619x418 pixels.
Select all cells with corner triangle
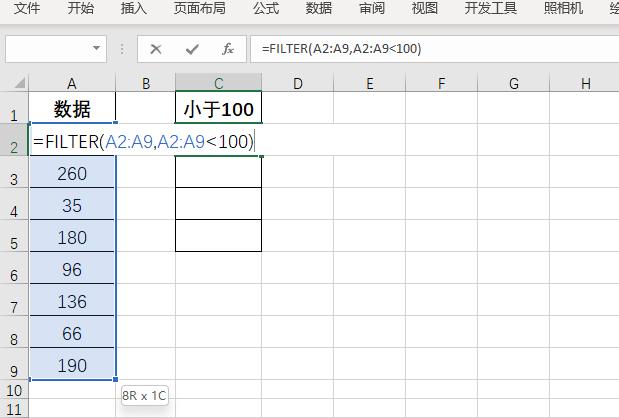pyautogui.click(x=20, y=83)
